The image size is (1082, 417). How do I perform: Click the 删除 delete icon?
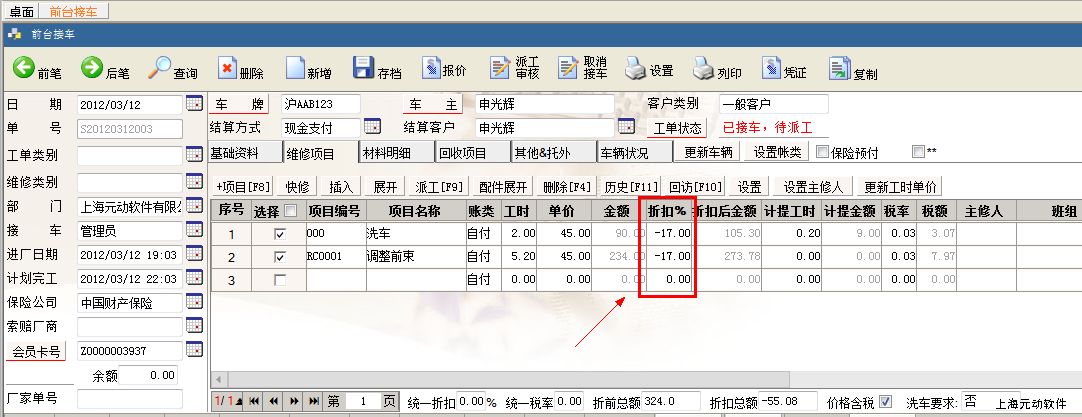[x=227, y=69]
